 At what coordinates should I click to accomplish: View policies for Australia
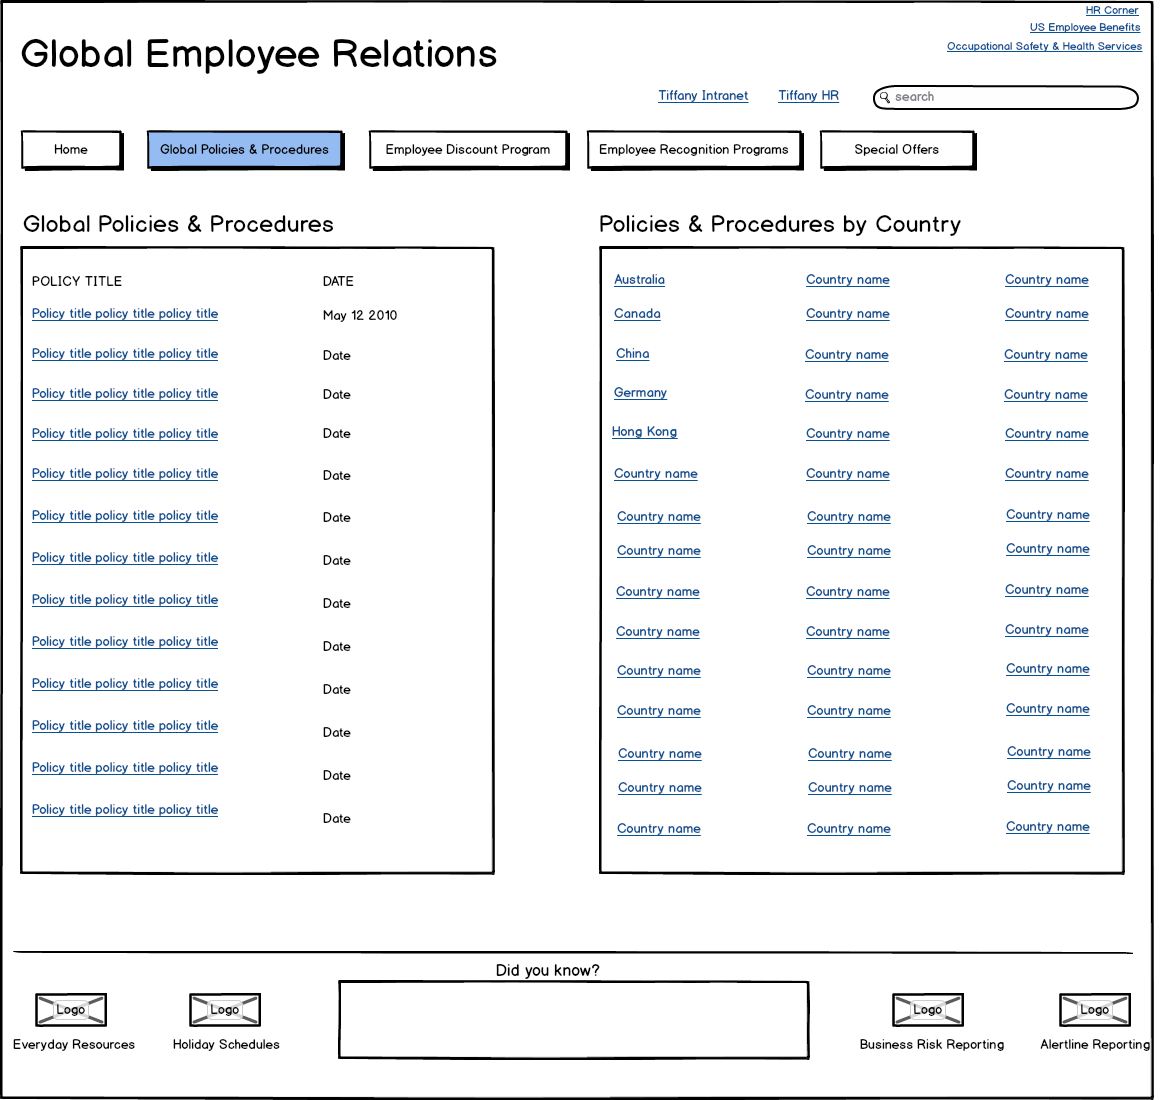(x=640, y=280)
